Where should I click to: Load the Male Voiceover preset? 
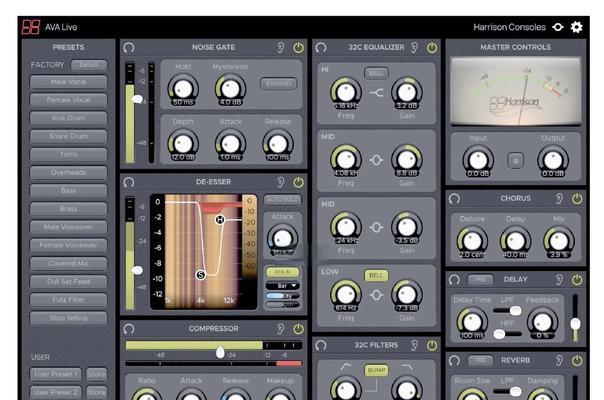coord(68,227)
